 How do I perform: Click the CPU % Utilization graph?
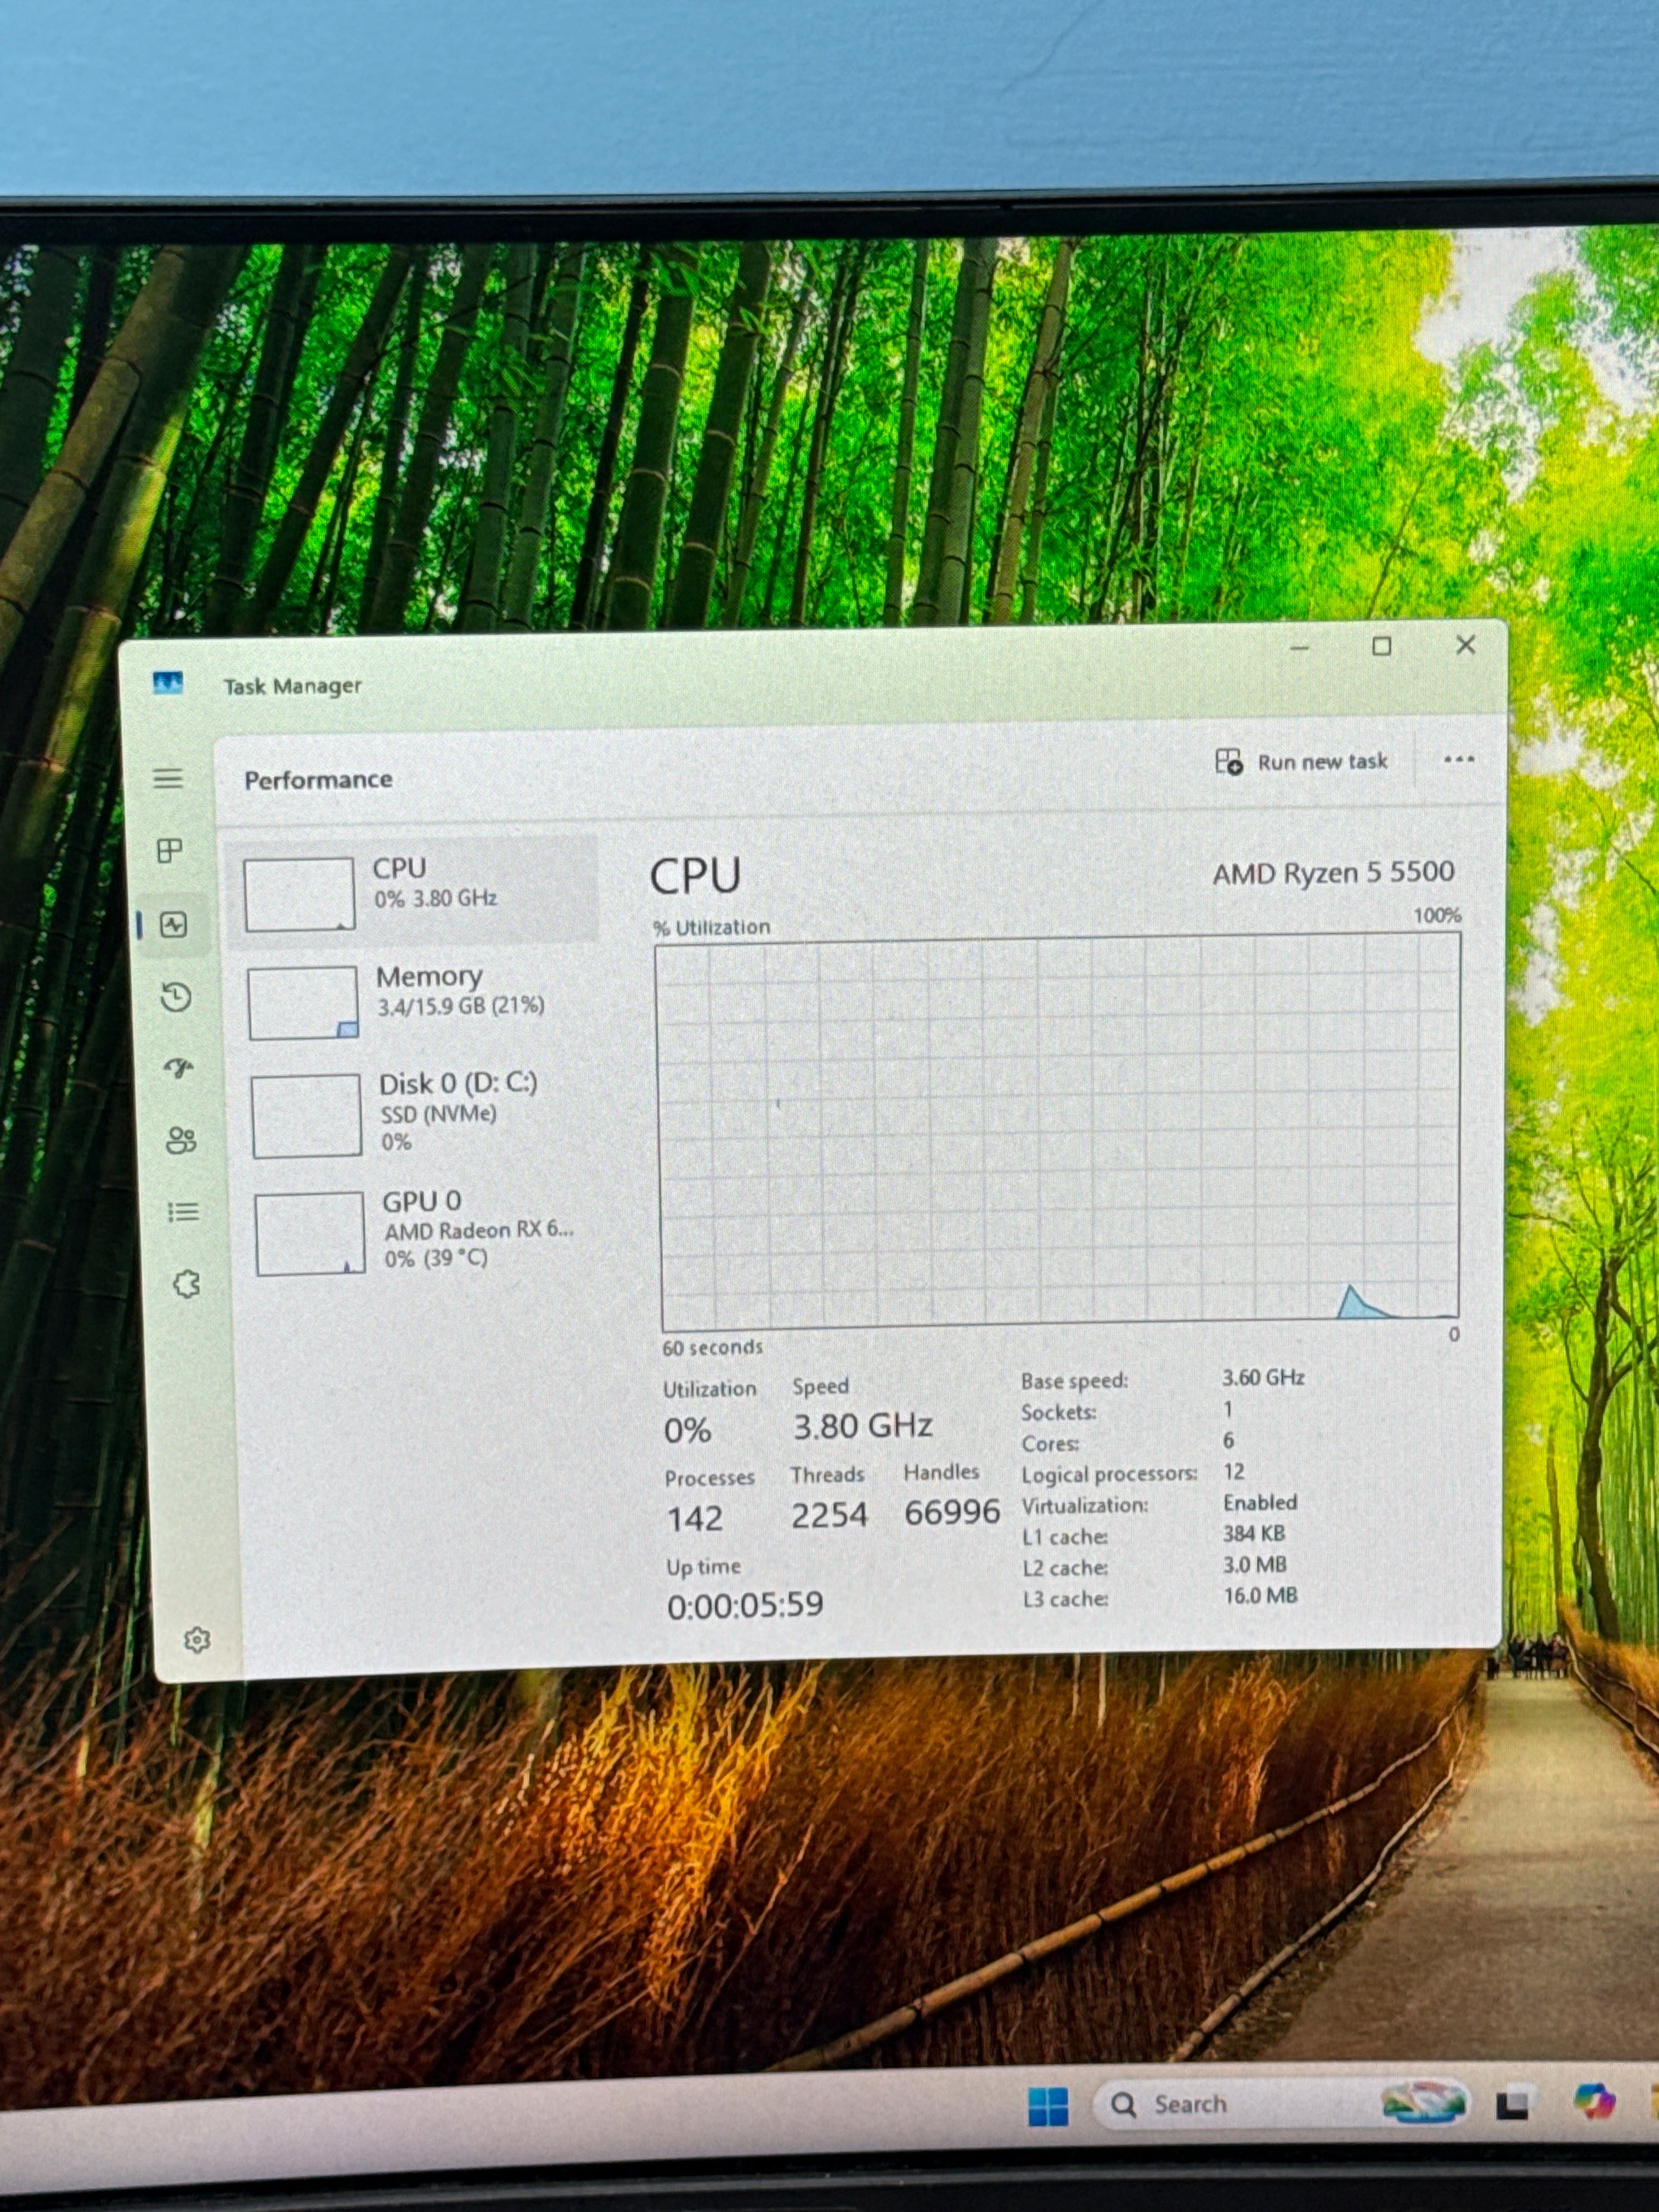(1059, 1131)
